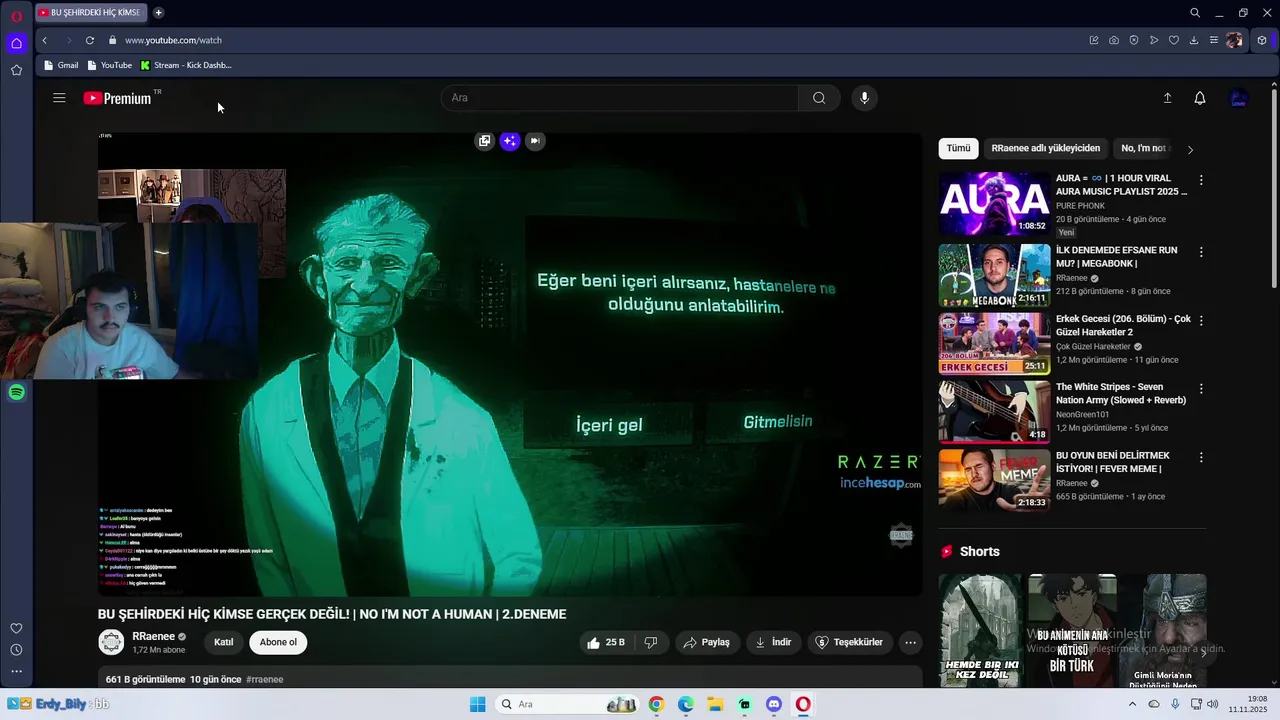Show hidden system tray icons chevron
The height and width of the screenshot is (720, 1280).
click(1132, 704)
